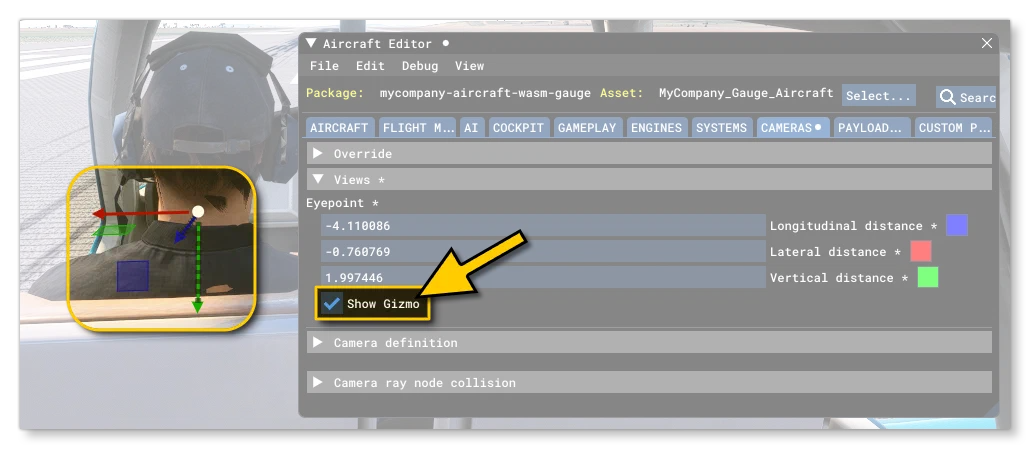Close the Aircraft Editor window
Image resolution: width=1030 pixels, height=449 pixels.
[x=986, y=43]
